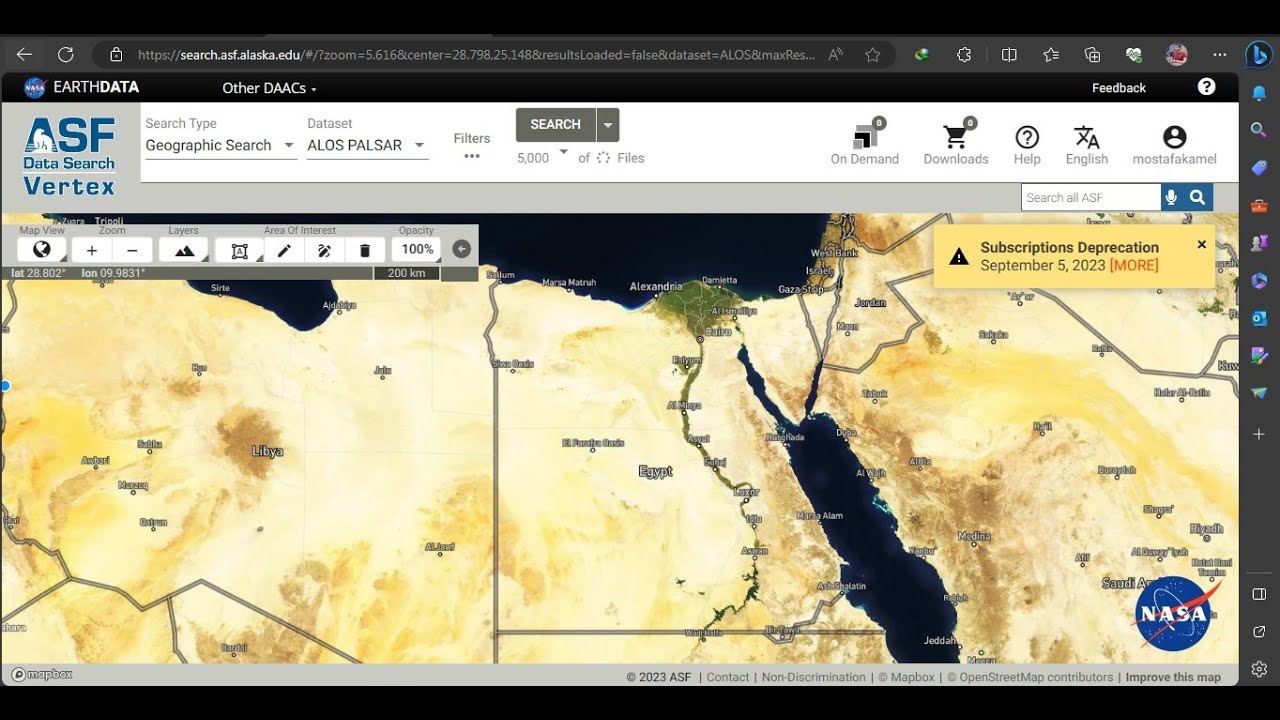Click the sidebar shopping tag icon
Image resolution: width=1280 pixels, height=720 pixels.
(1259, 168)
